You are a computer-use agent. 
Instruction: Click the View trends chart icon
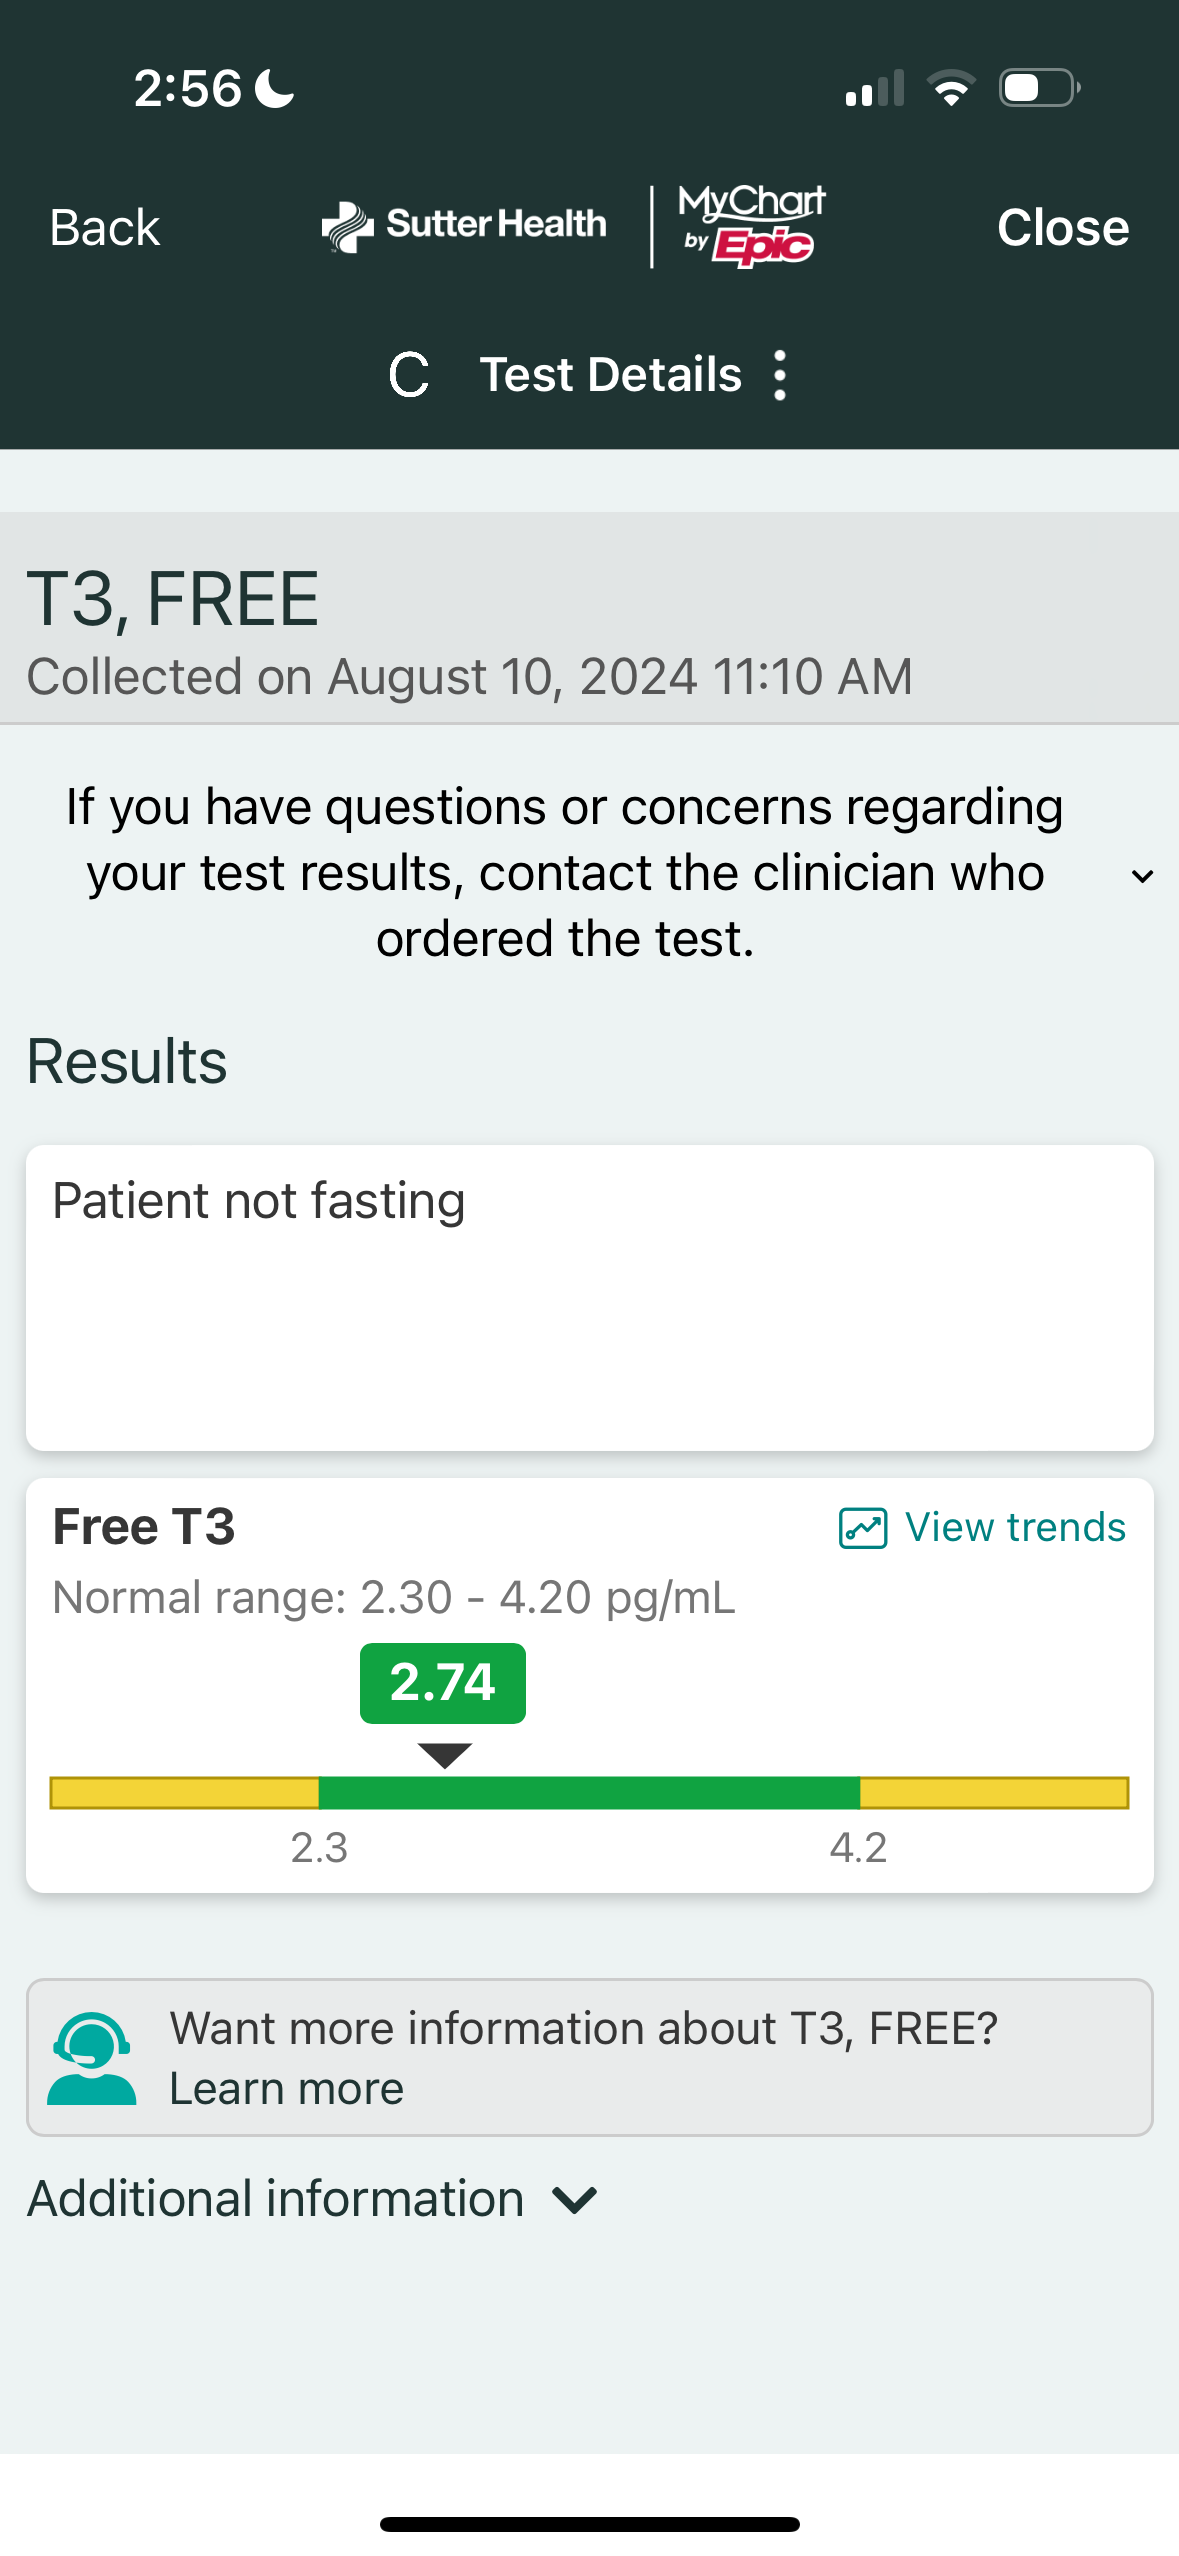pos(863,1528)
